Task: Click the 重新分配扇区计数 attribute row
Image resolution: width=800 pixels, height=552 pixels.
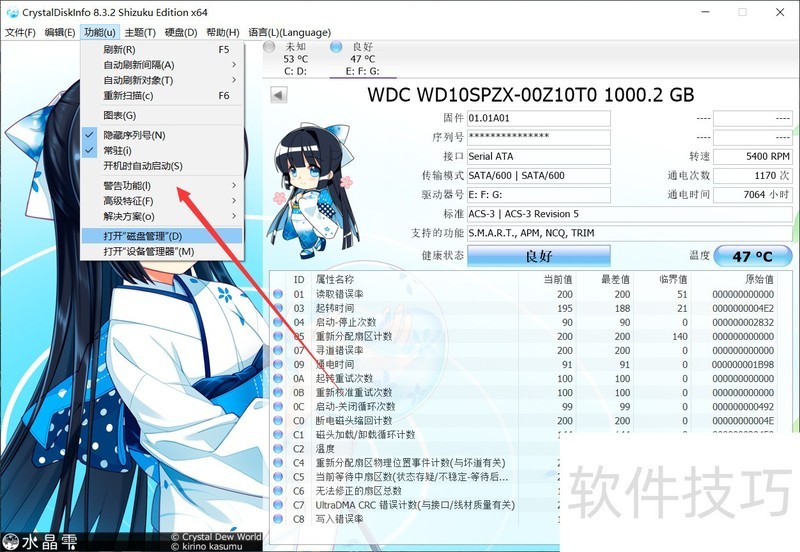Action: pos(524,336)
